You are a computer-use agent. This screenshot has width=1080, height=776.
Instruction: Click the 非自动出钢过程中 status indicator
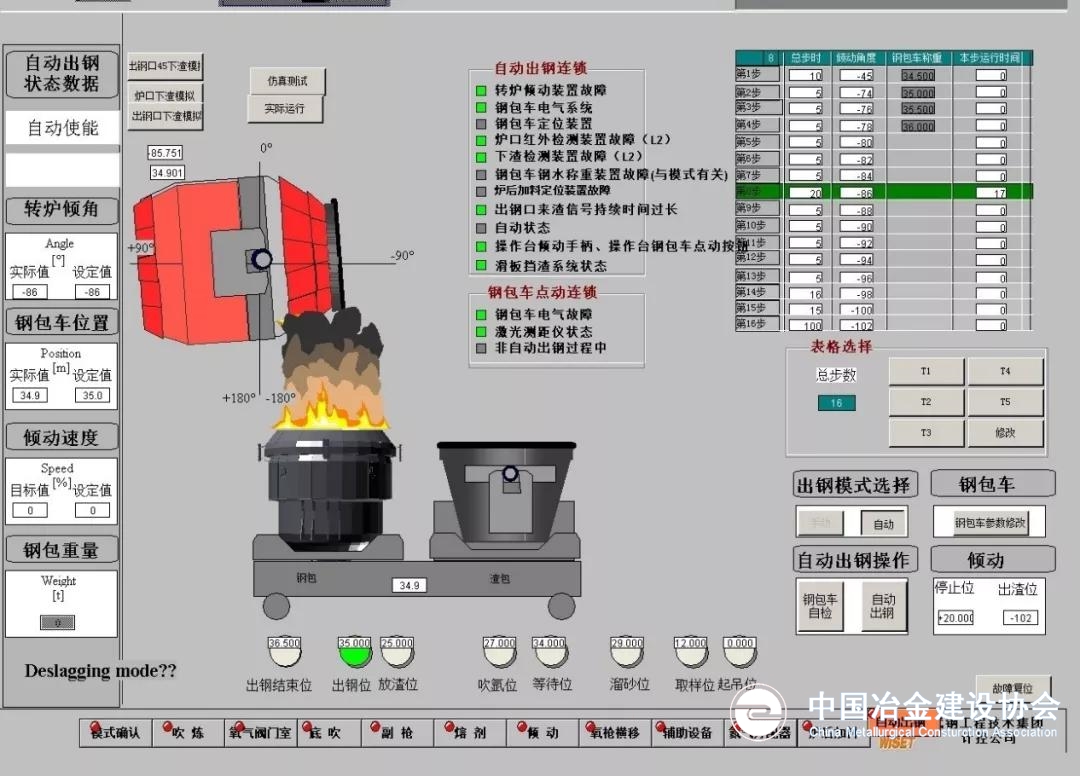tap(481, 348)
